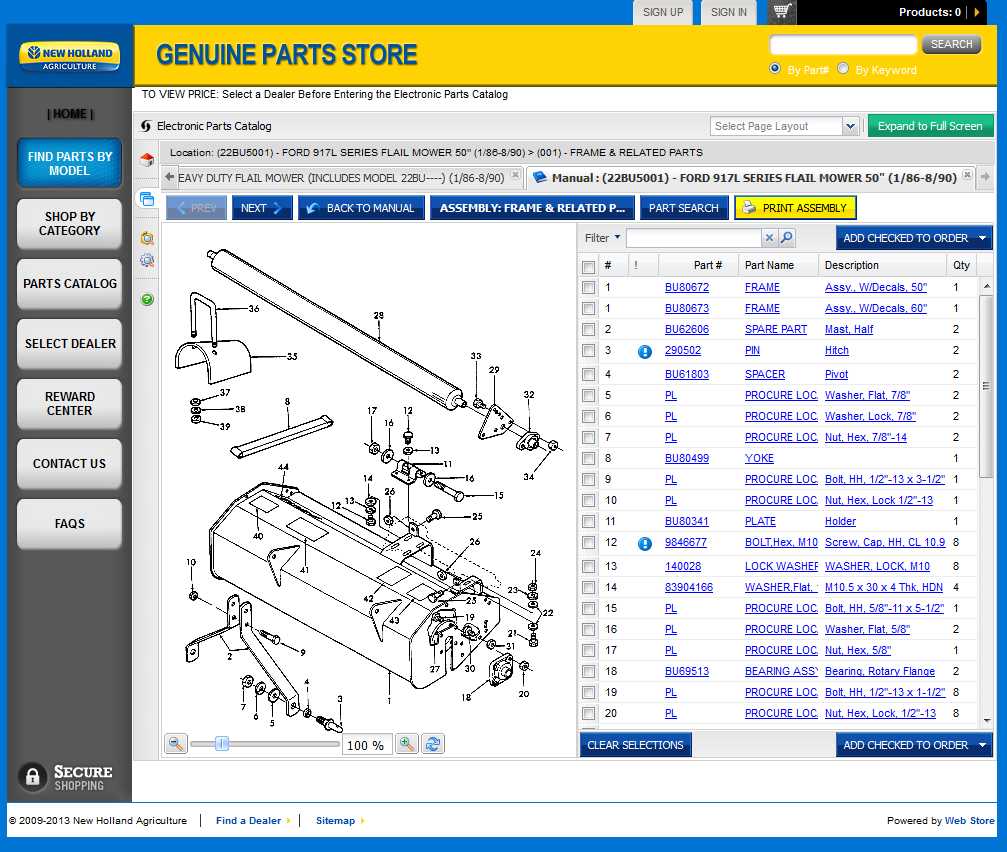1007x852 pixels.
Task: Click the zoom in magnifier icon
Action: (x=407, y=744)
